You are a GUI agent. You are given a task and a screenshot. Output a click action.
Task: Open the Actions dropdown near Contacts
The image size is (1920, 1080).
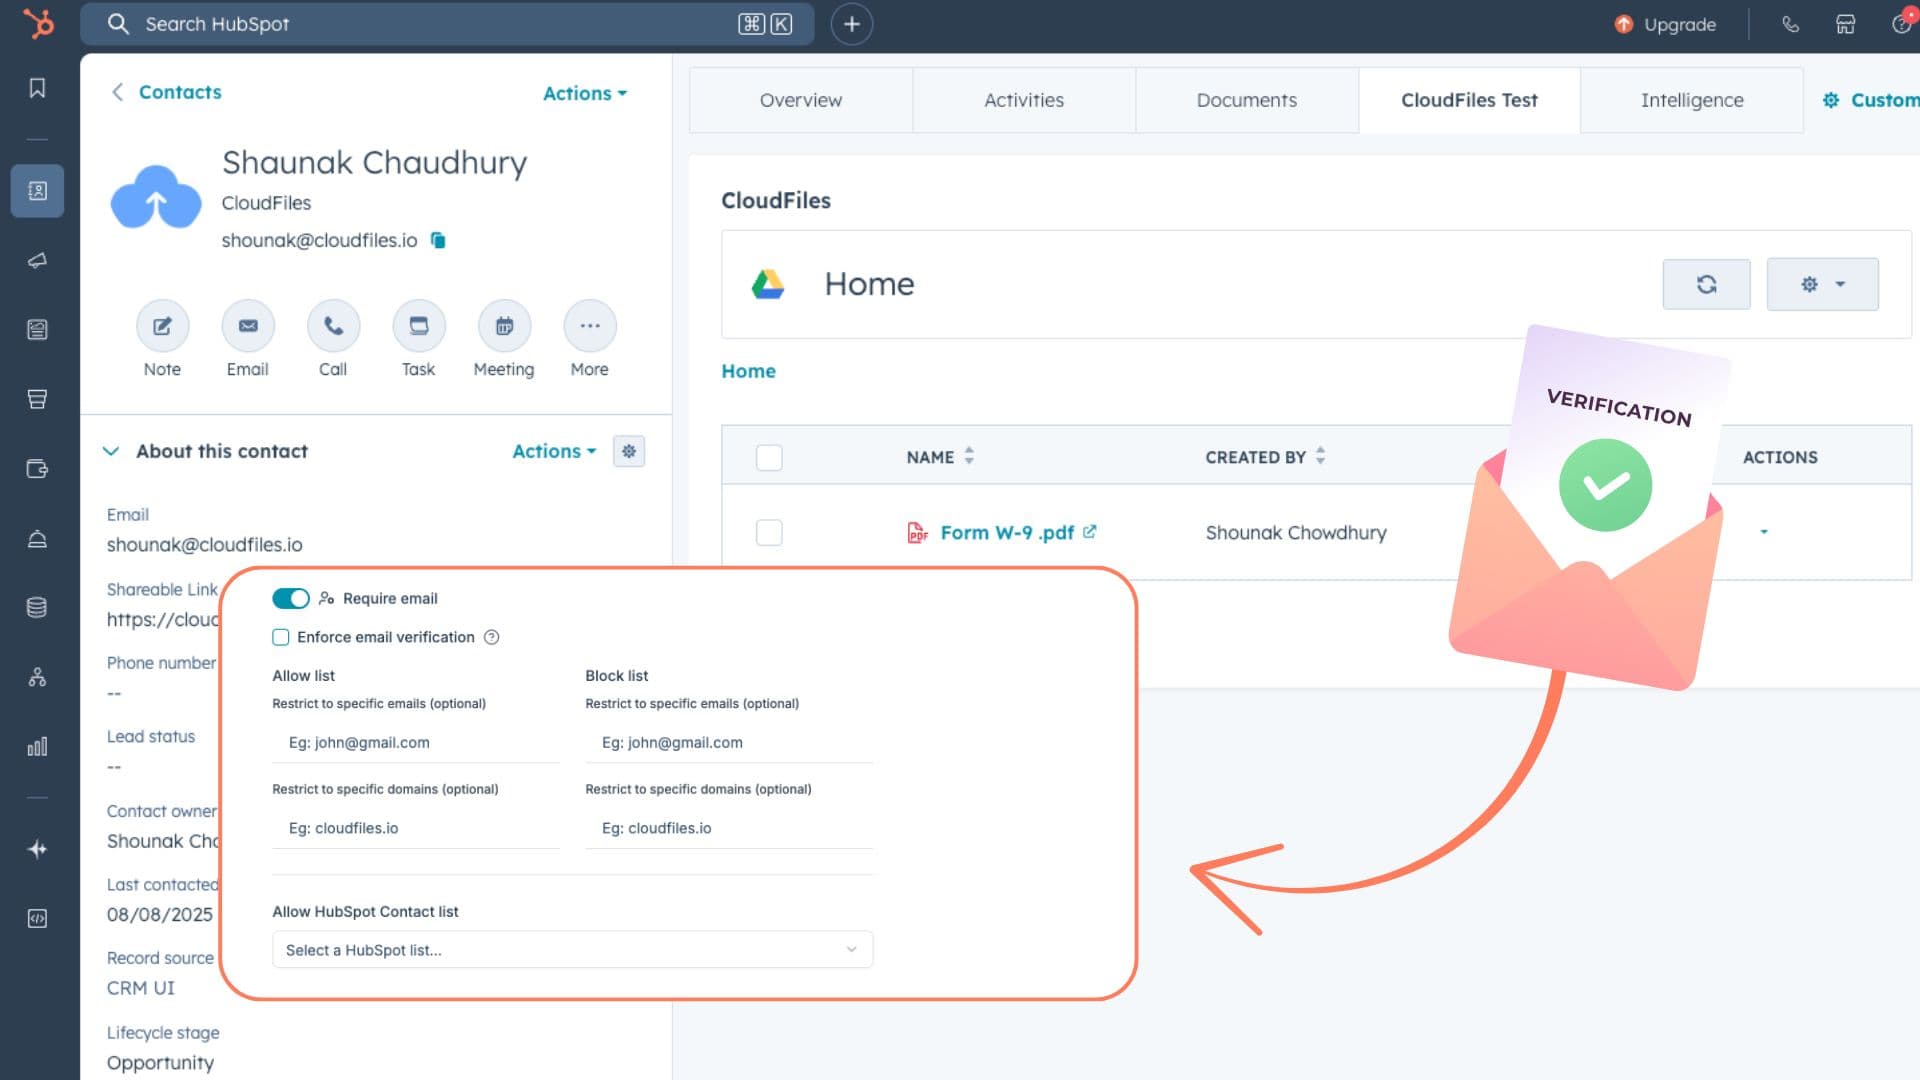tap(584, 93)
